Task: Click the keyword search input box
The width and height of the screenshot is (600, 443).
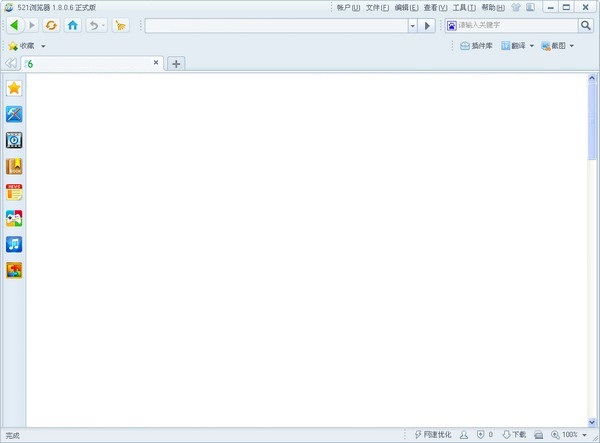Action: point(517,26)
